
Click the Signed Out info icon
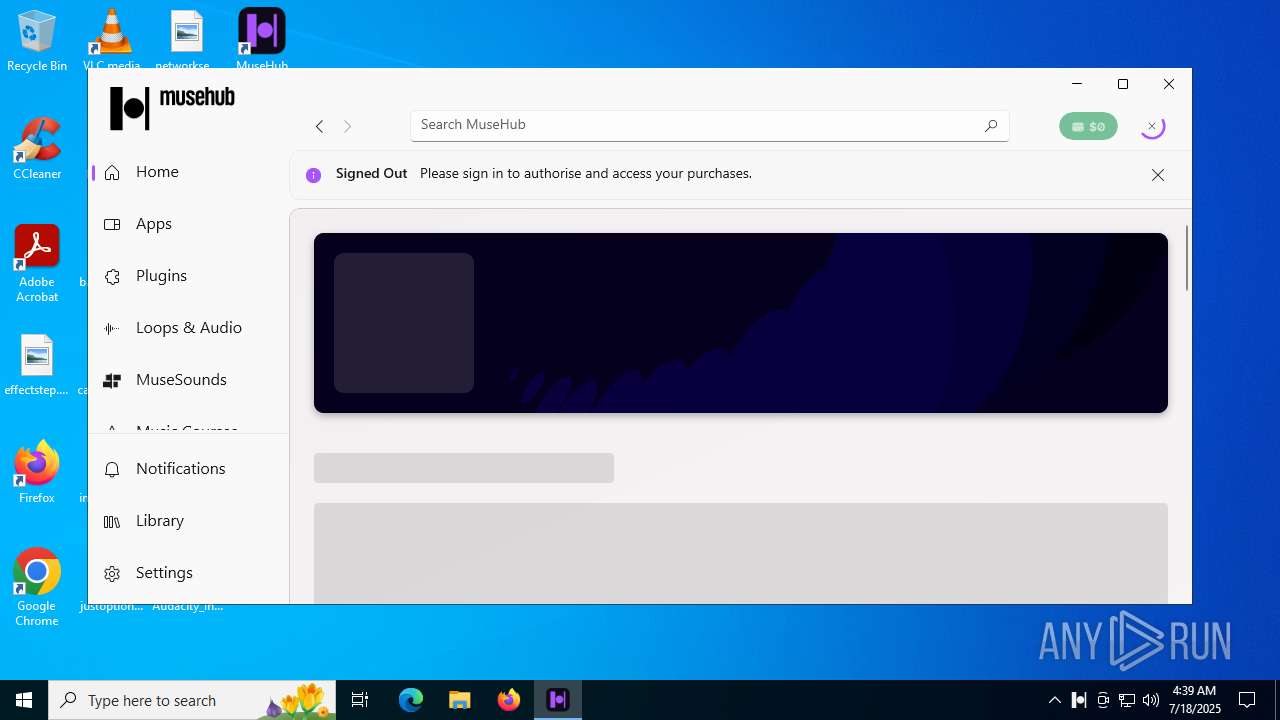click(x=313, y=175)
